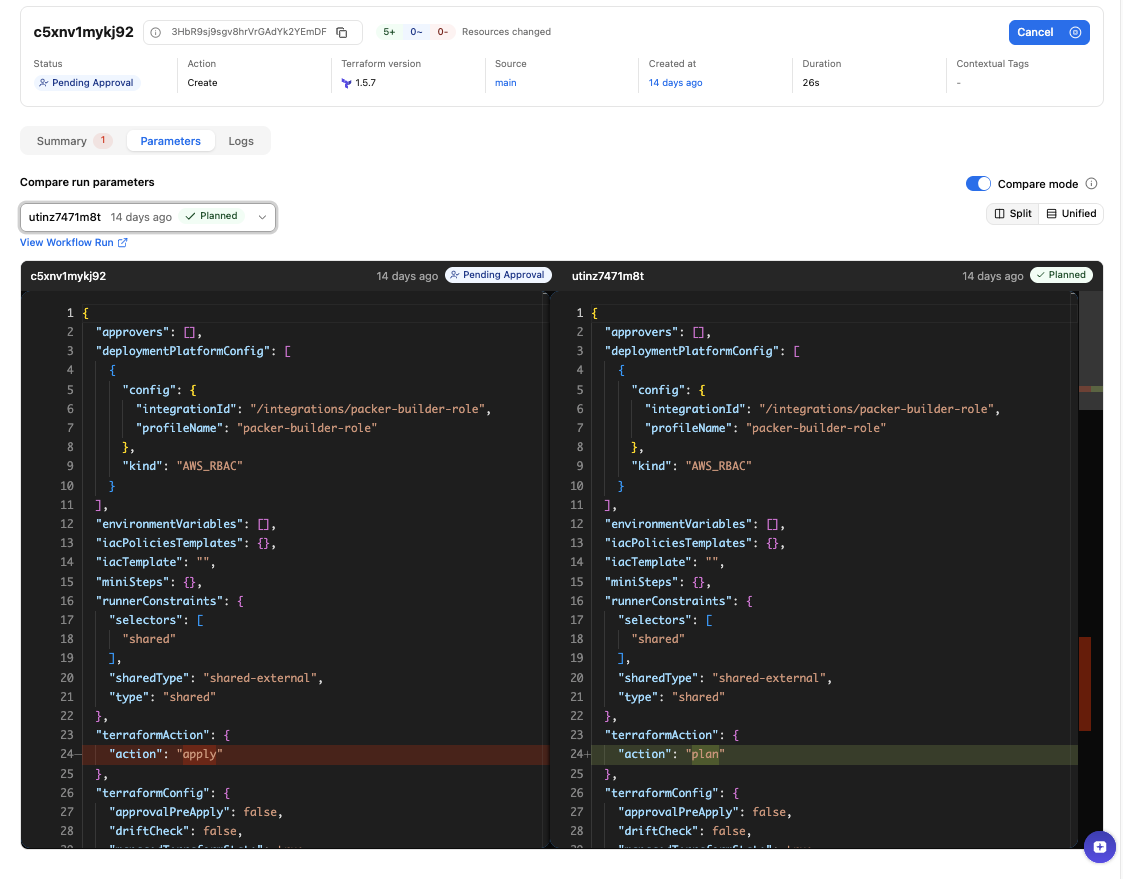Copy the run ID with copy icon
The image size is (1123, 879).
pyautogui.click(x=342, y=32)
